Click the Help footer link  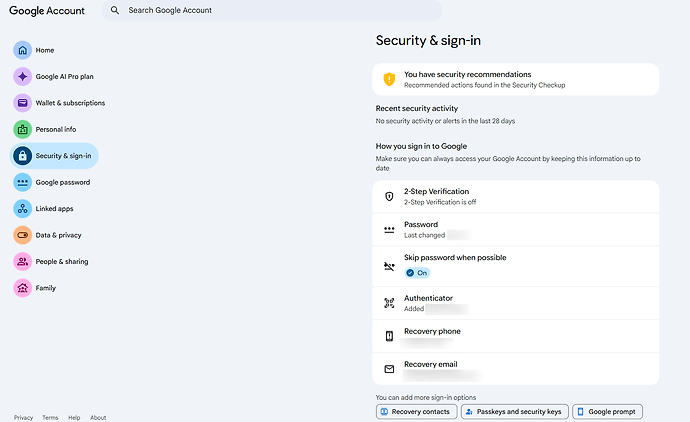74,418
